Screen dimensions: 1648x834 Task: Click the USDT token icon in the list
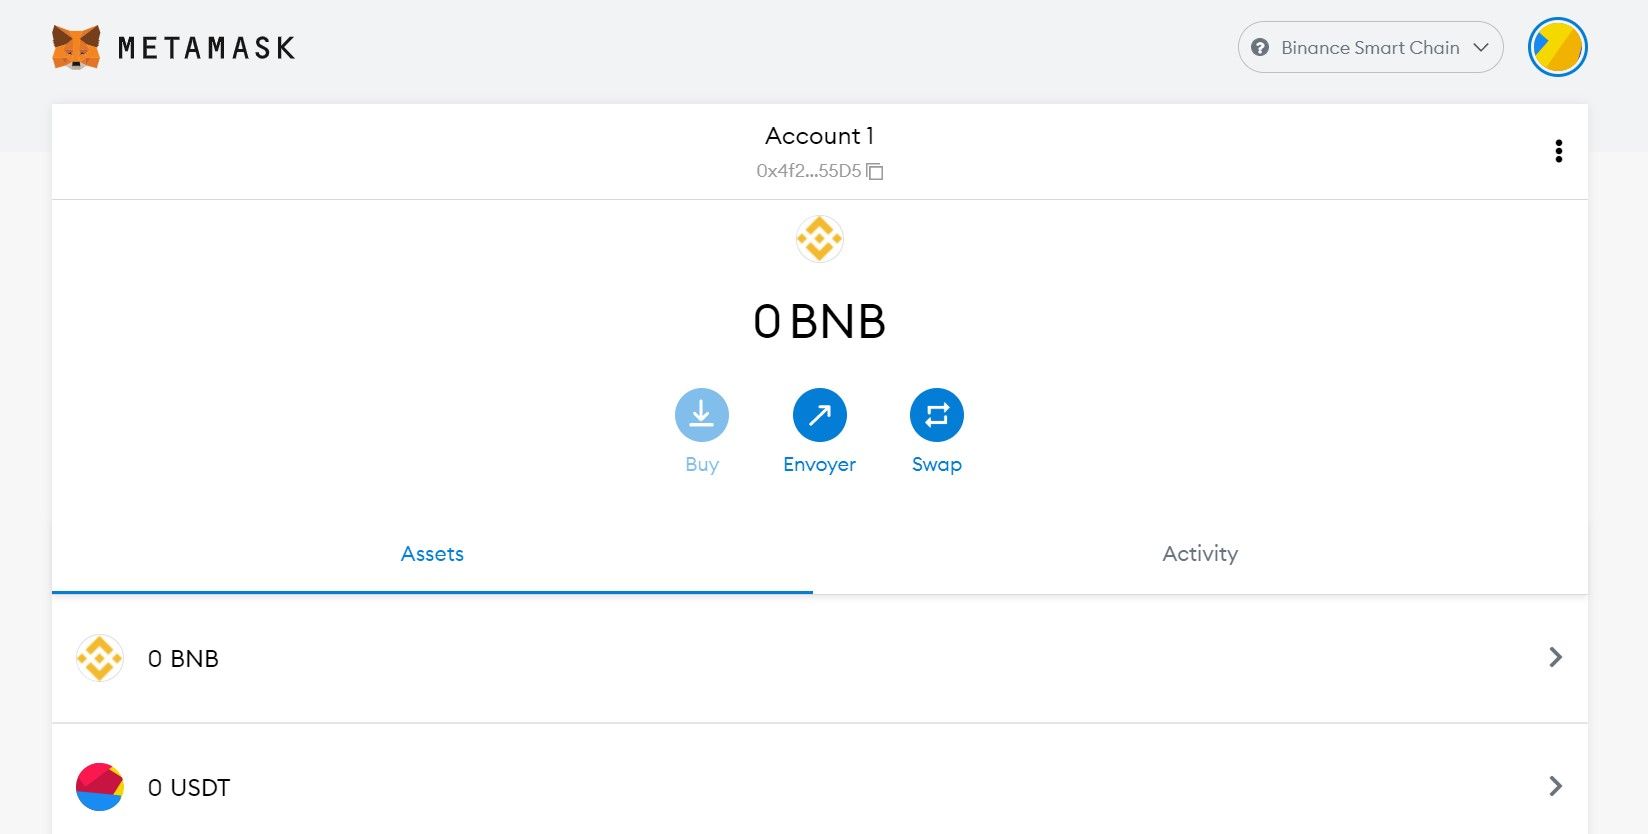tap(100, 787)
